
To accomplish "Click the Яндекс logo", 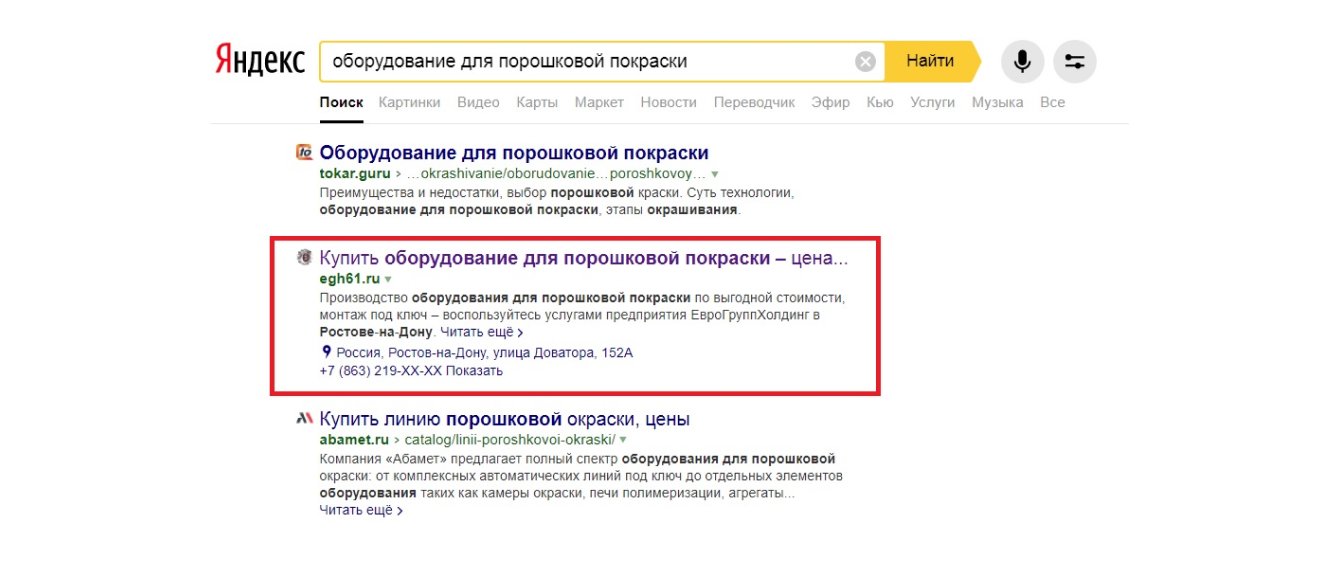I will coord(260,61).
